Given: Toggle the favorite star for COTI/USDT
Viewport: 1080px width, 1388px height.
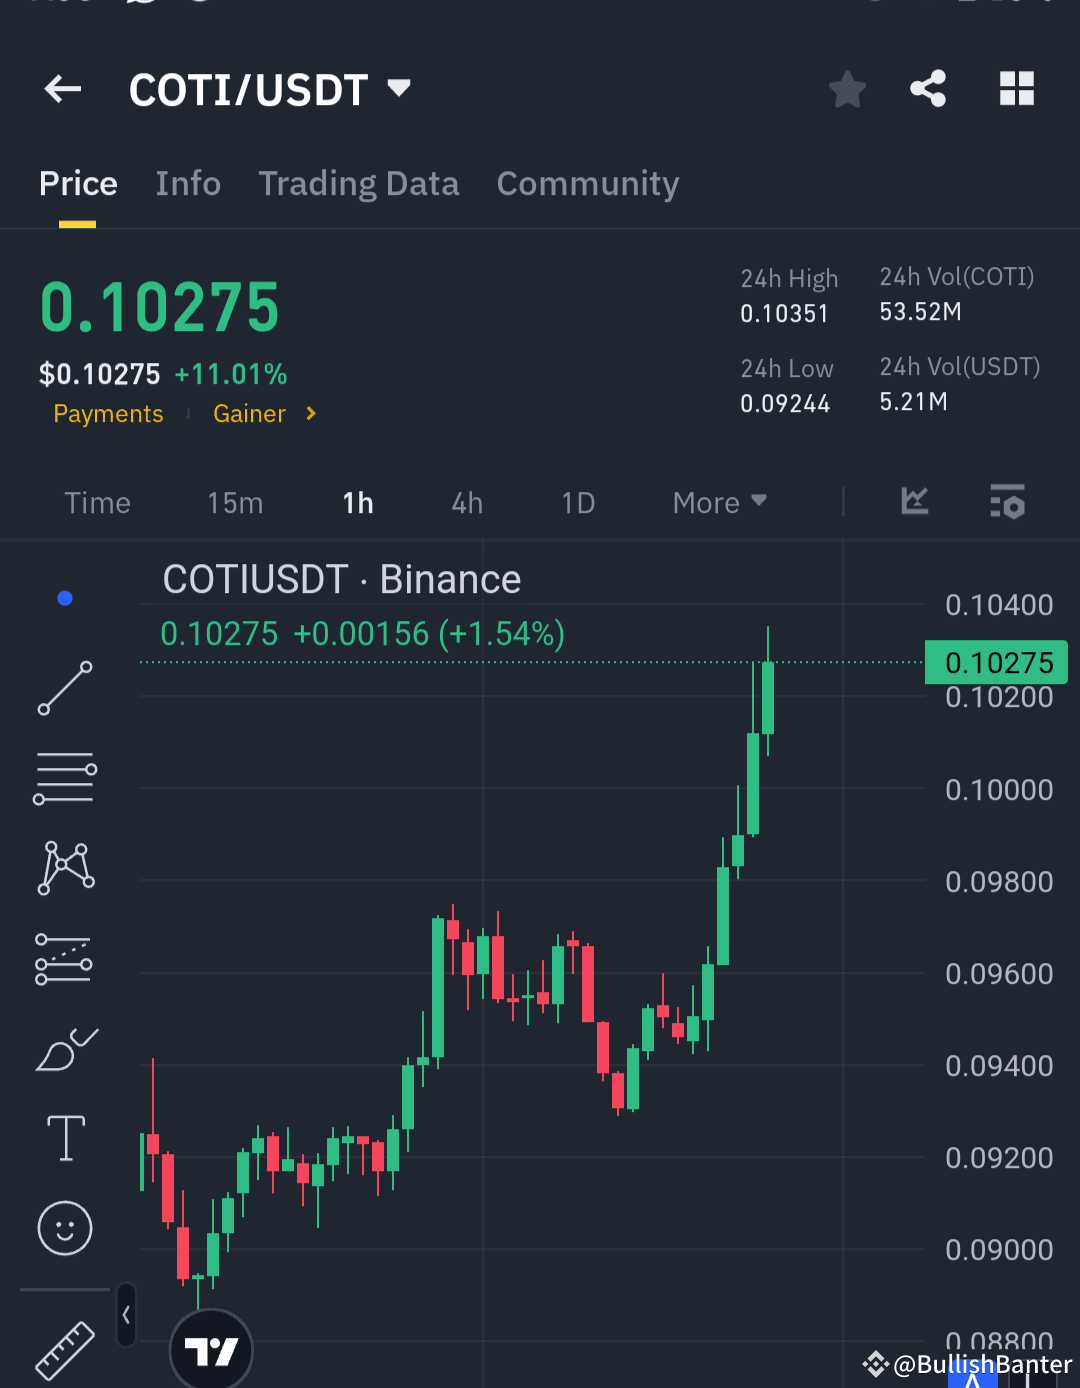Looking at the screenshot, I should [847, 88].
